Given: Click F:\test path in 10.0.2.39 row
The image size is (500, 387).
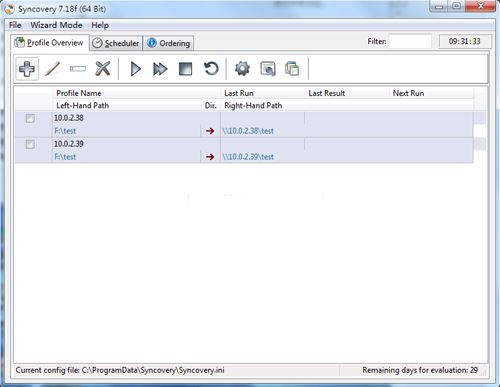Looking at the screenshot, I should click(65, 157).
